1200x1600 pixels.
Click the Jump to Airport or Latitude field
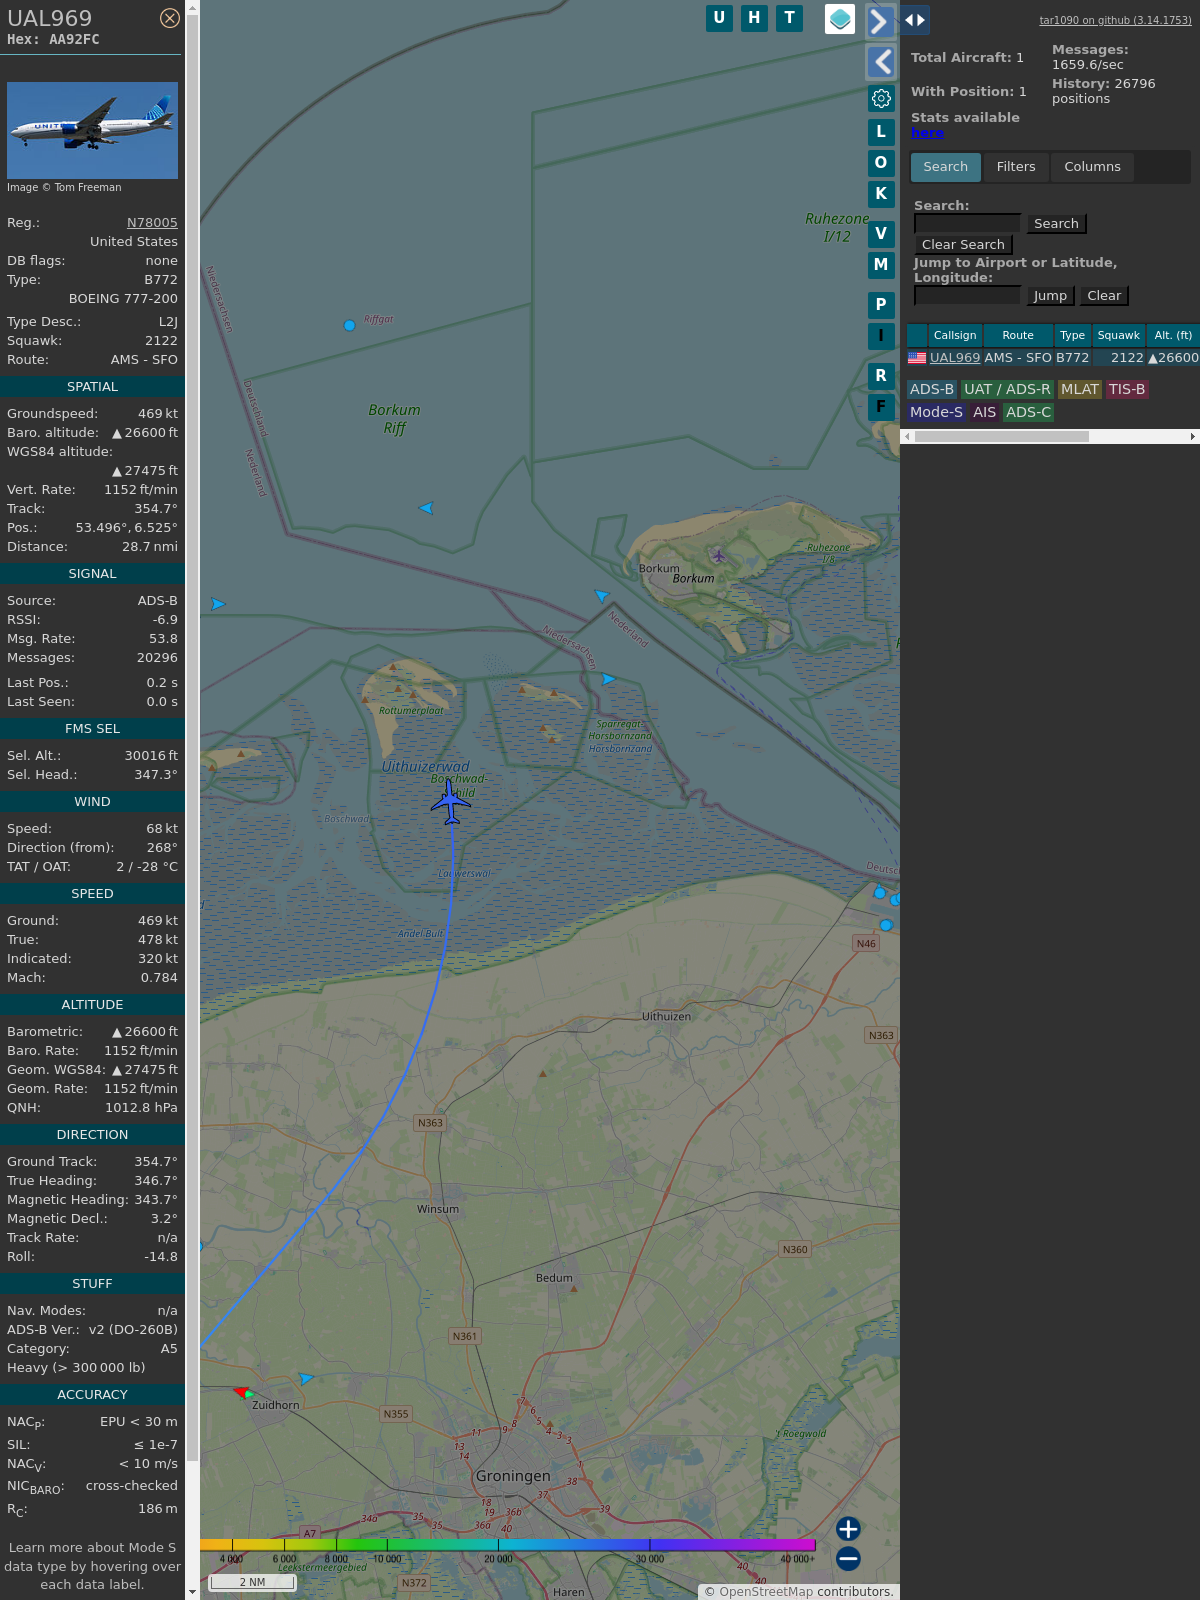click(967, 295)
